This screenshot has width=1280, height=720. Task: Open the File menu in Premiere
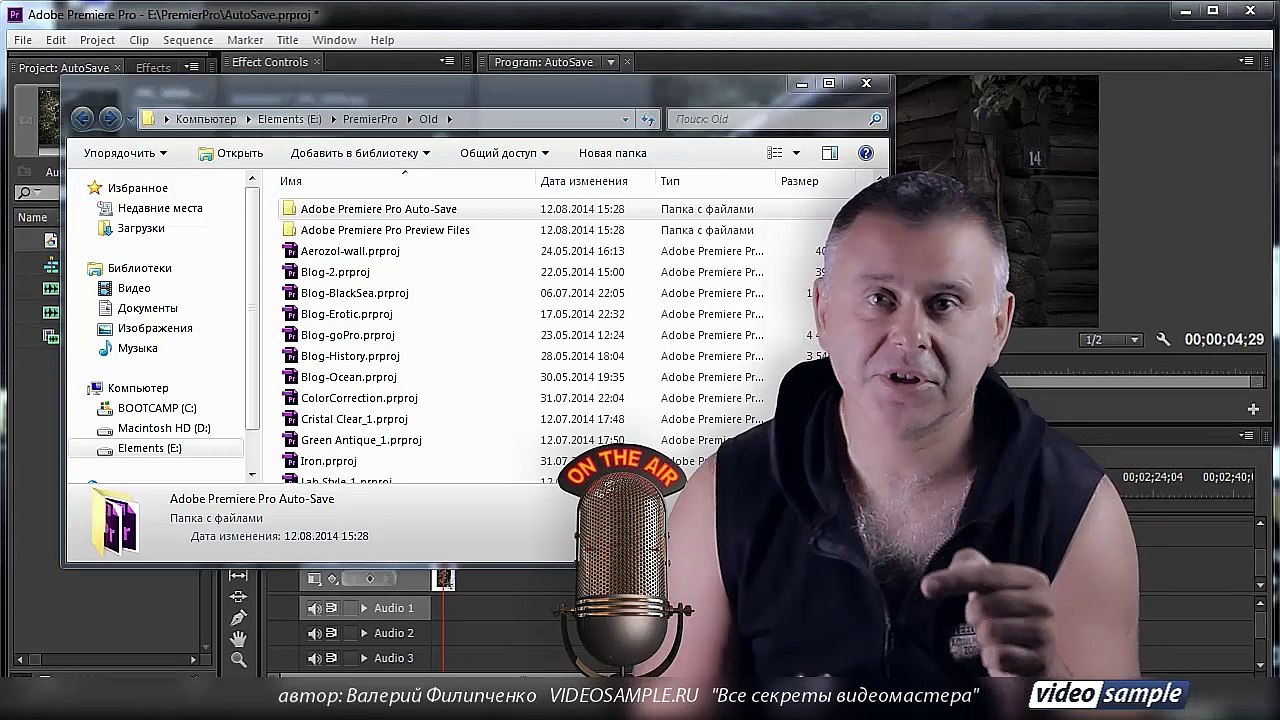pyautogui.click(x=23, y=40)
